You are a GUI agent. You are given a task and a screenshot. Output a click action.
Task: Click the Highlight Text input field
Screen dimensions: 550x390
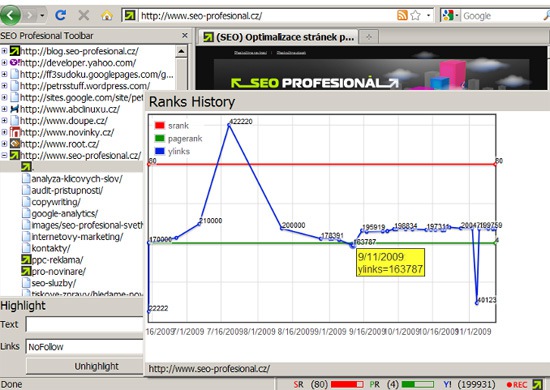pos(84,324)
